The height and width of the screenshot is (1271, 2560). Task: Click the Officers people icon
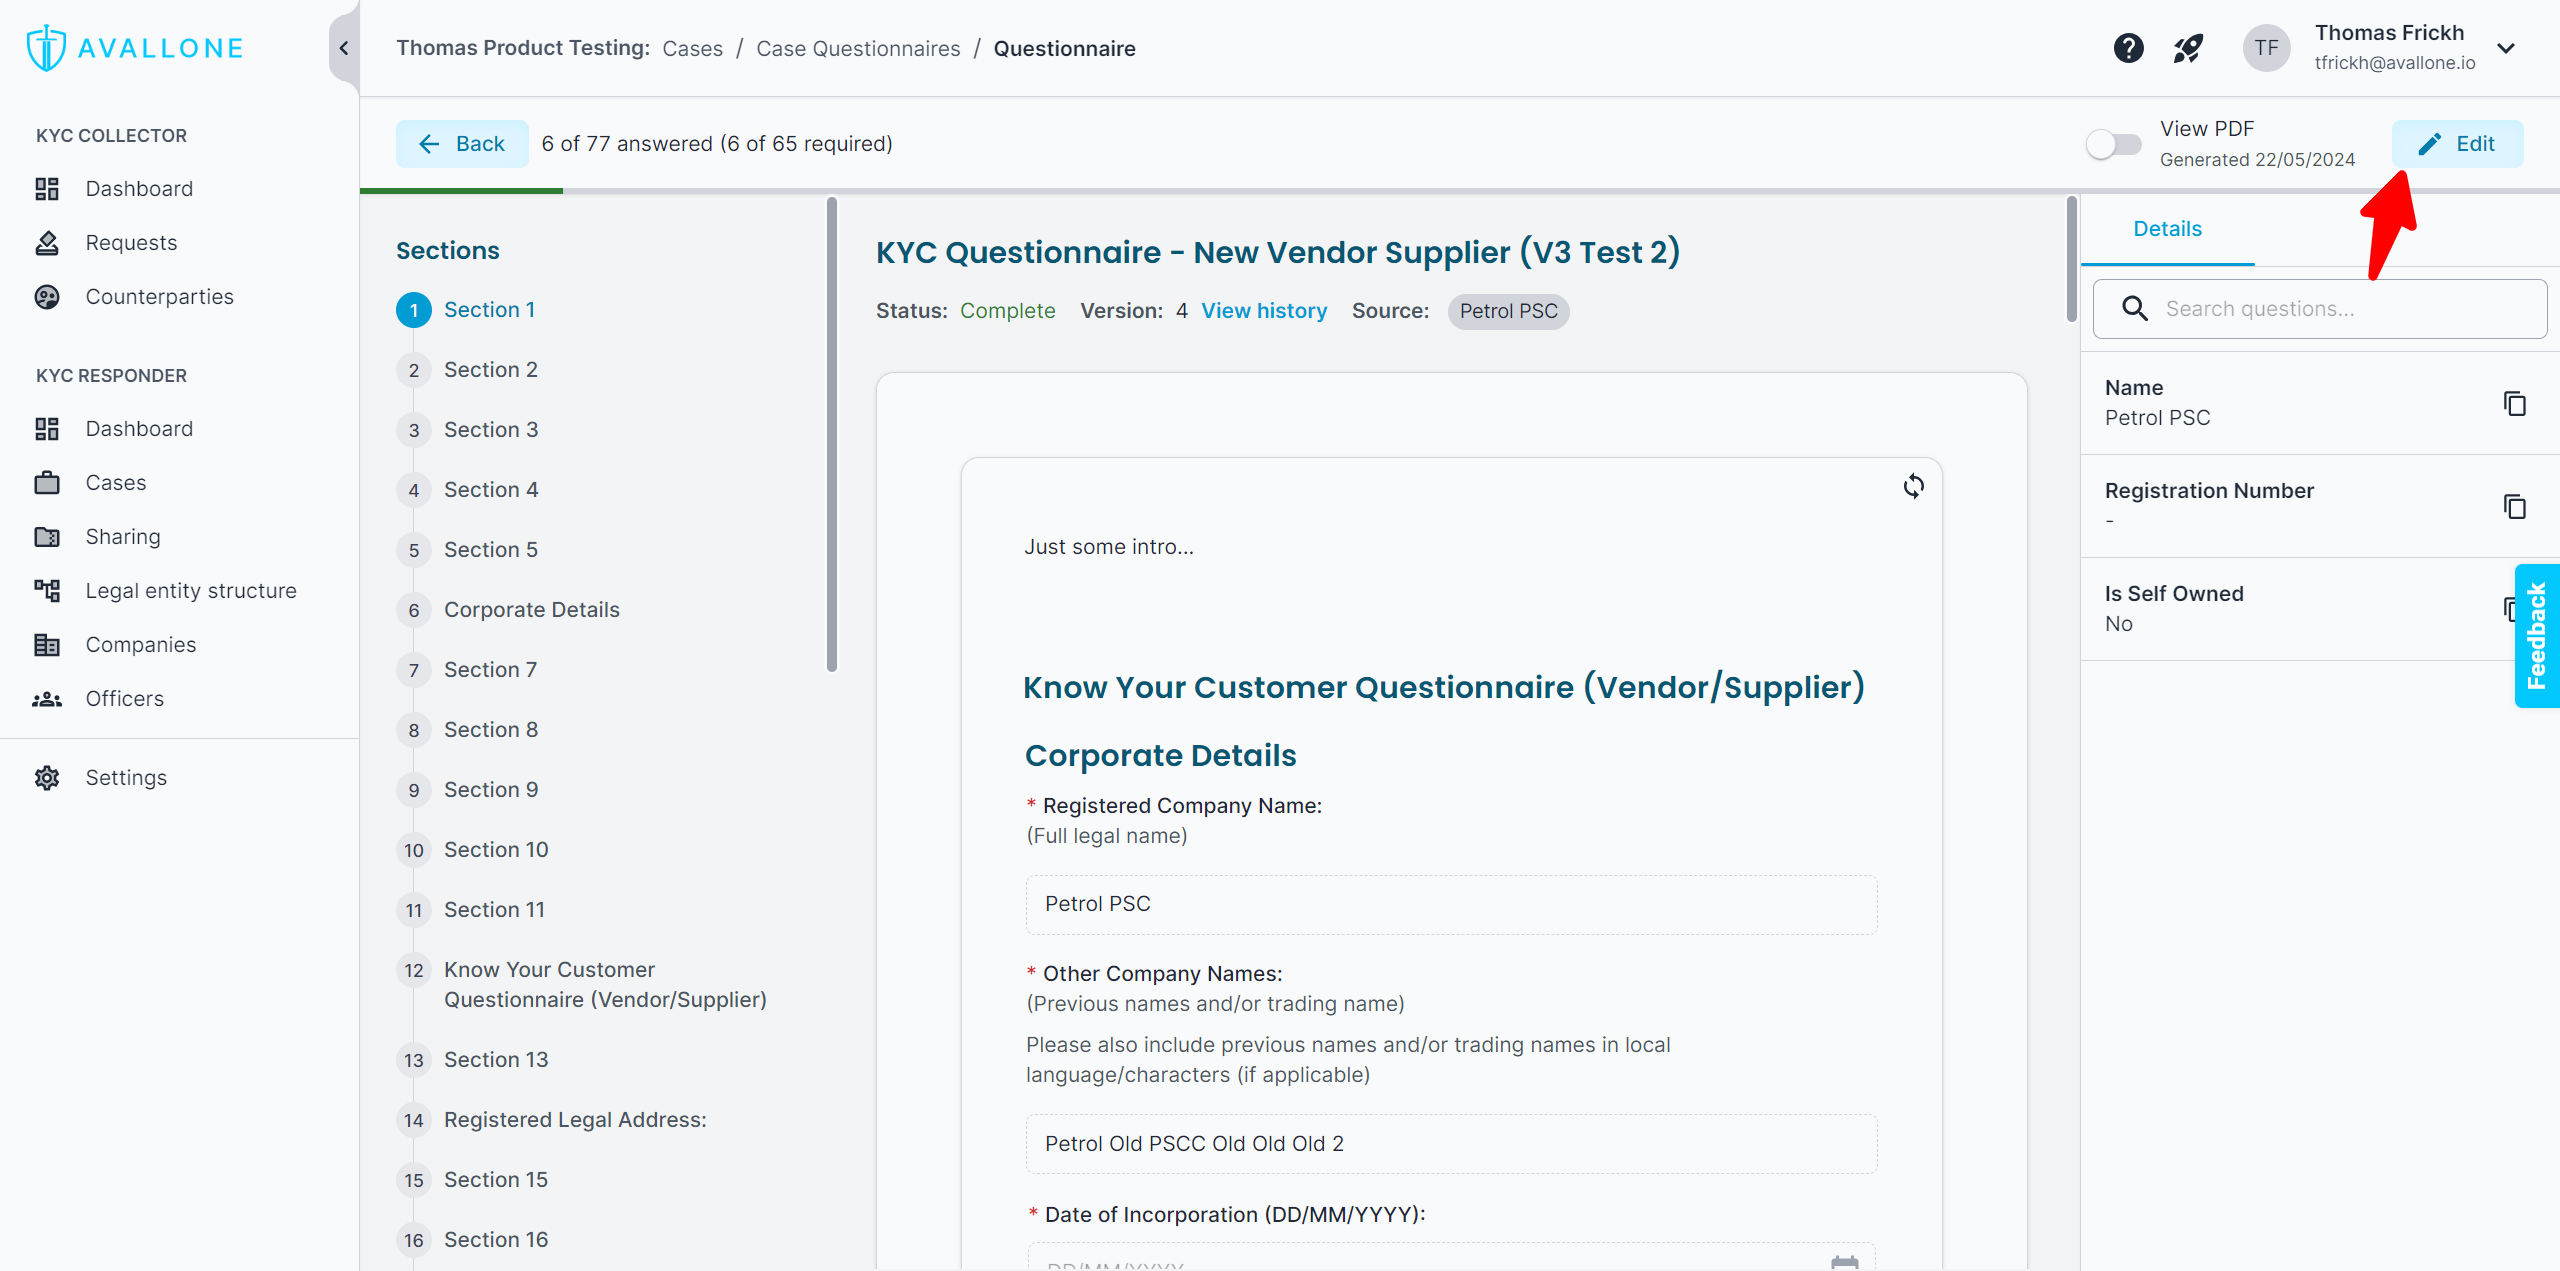click(x=47, y=699)
